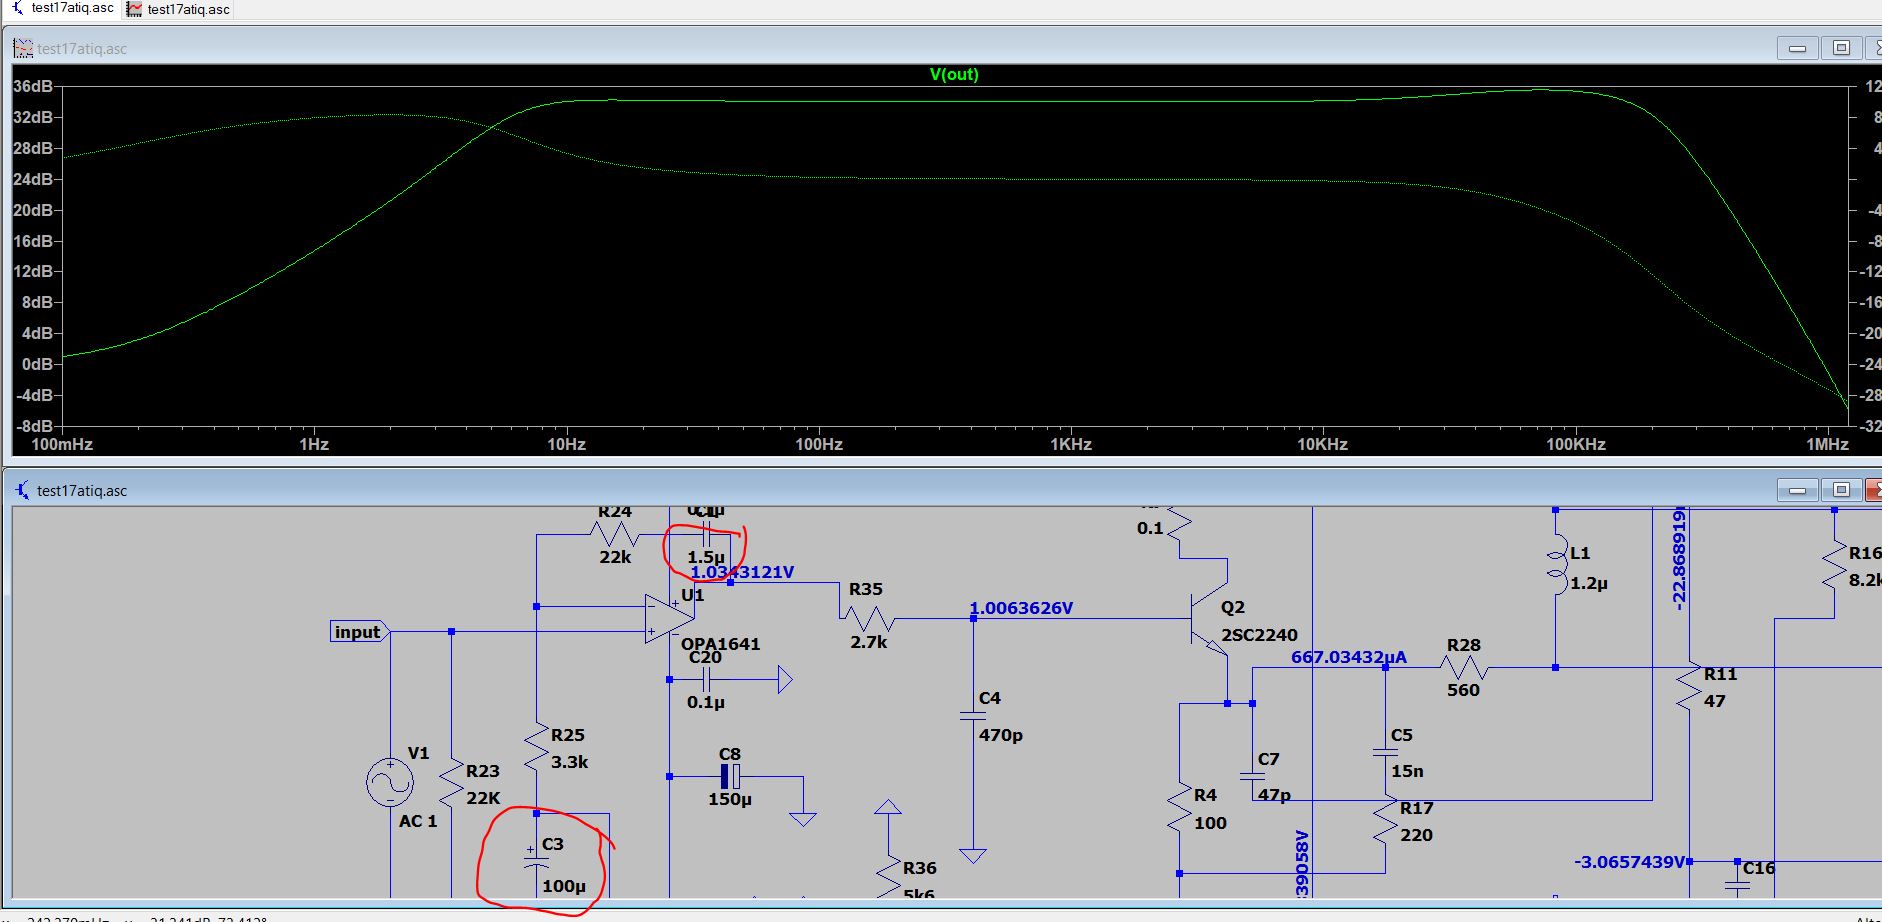Select capacitor C7 symbol

click(x=1252, y=777)
